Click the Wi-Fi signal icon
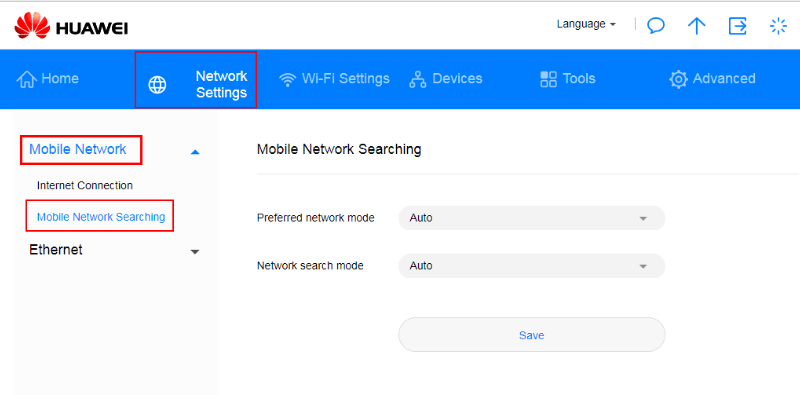The width and height of the screenshot is (800, 395). click(x=288, y=80)
